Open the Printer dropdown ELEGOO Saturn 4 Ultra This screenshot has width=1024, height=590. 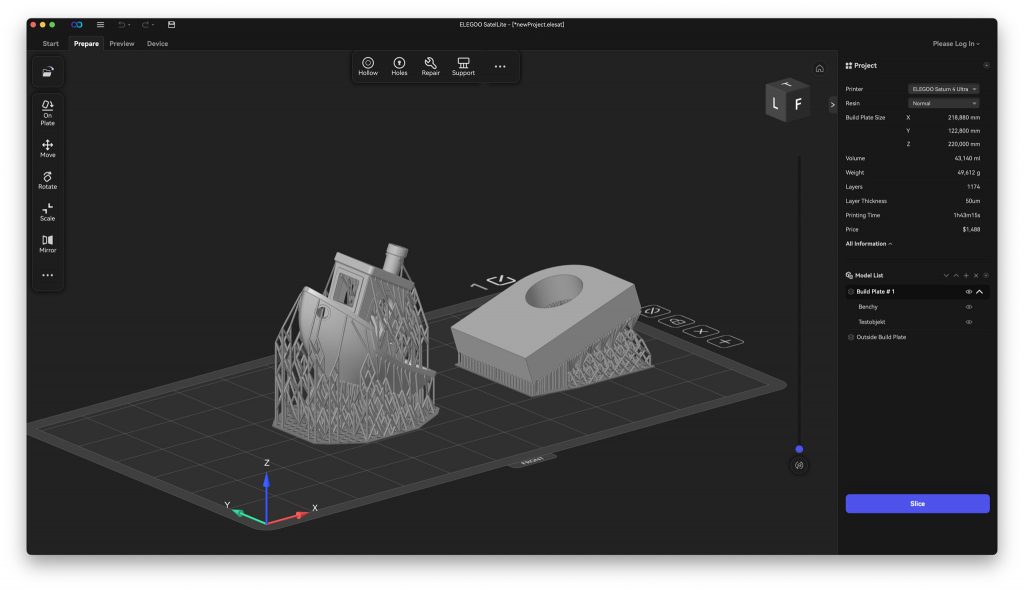pos(943,89)
